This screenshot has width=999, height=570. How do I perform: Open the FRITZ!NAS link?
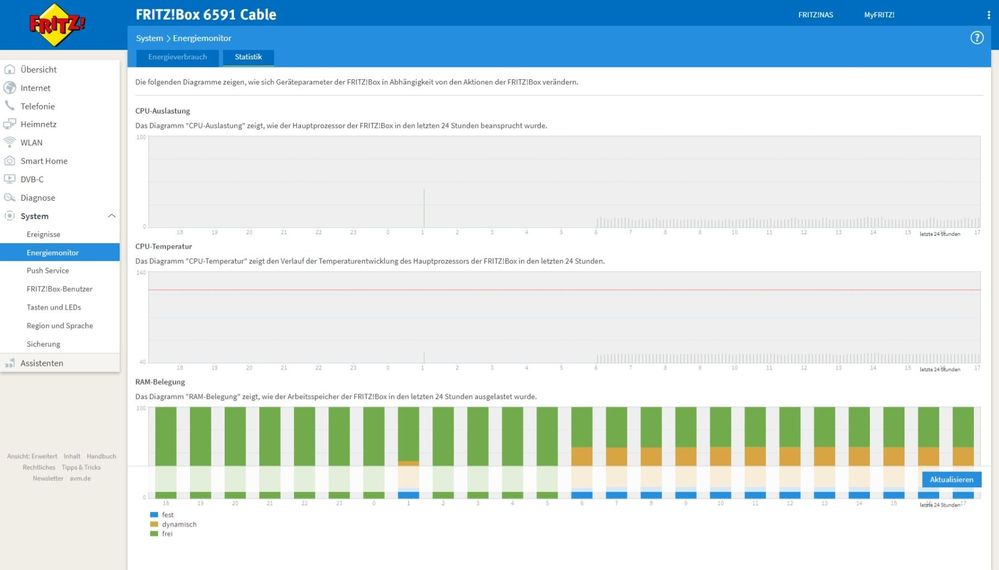(816, 15)
